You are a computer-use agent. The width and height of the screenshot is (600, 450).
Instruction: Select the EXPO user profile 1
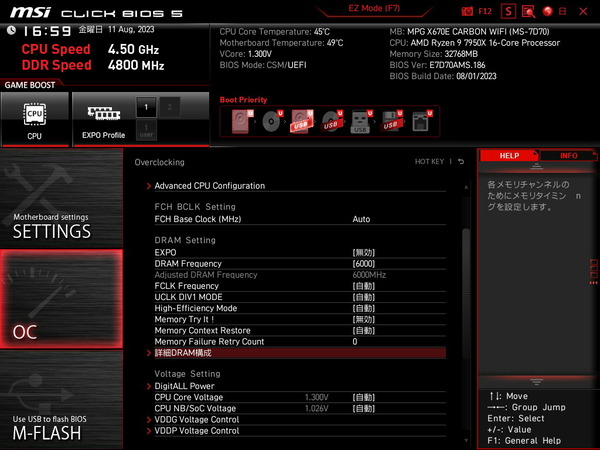(x=146, y=130)
